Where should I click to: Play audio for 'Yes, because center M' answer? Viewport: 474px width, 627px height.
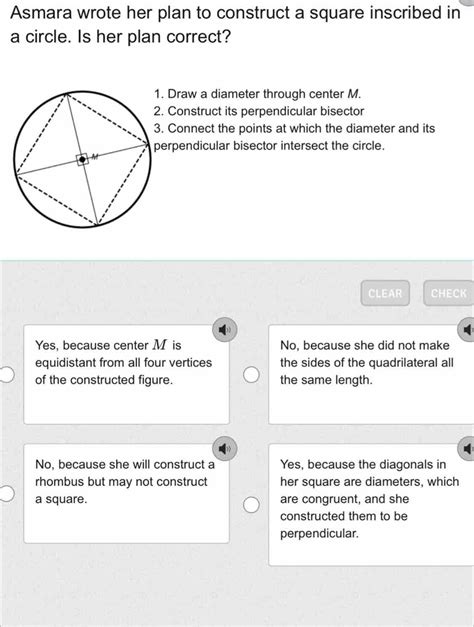pos(224,330)
